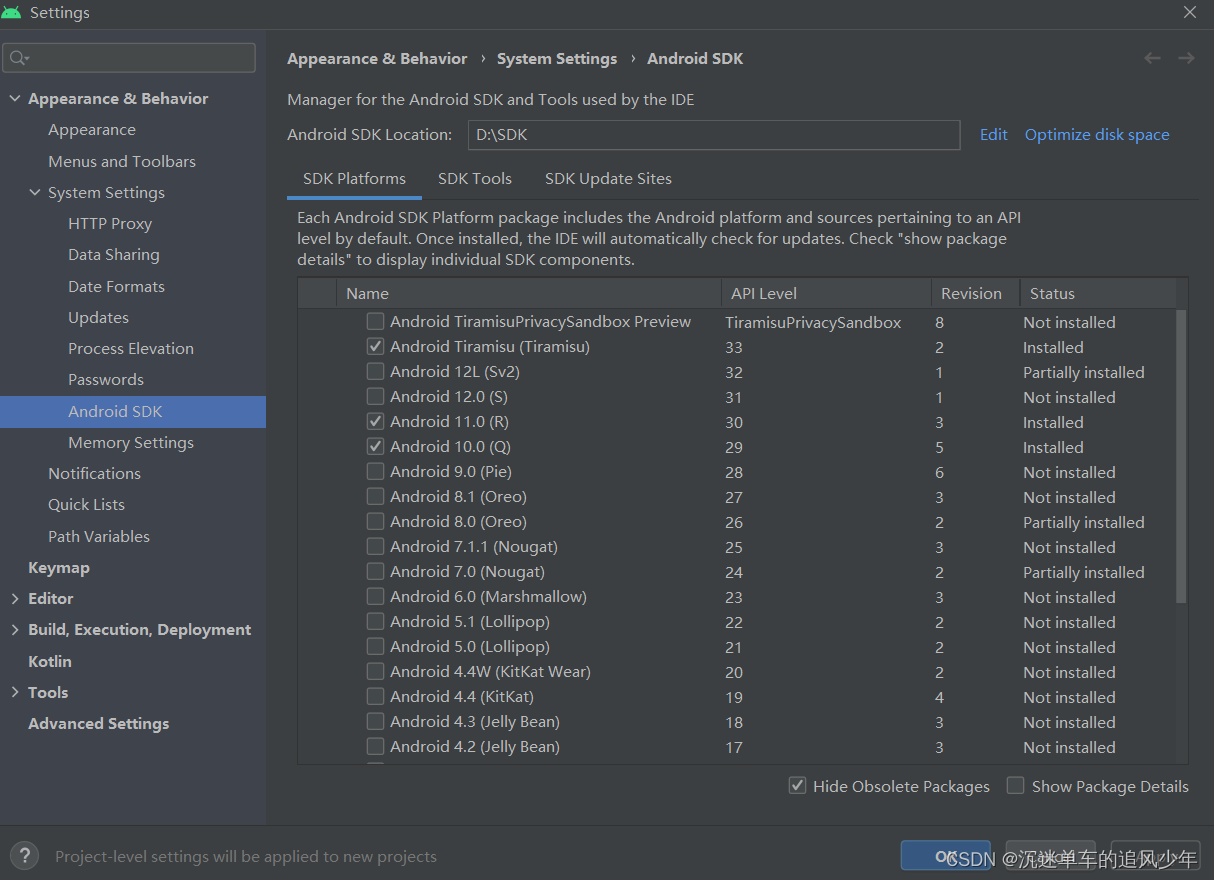Click the OK button
The width and height of the screenshot is (1214, 880).
click(x=945, y=856)
